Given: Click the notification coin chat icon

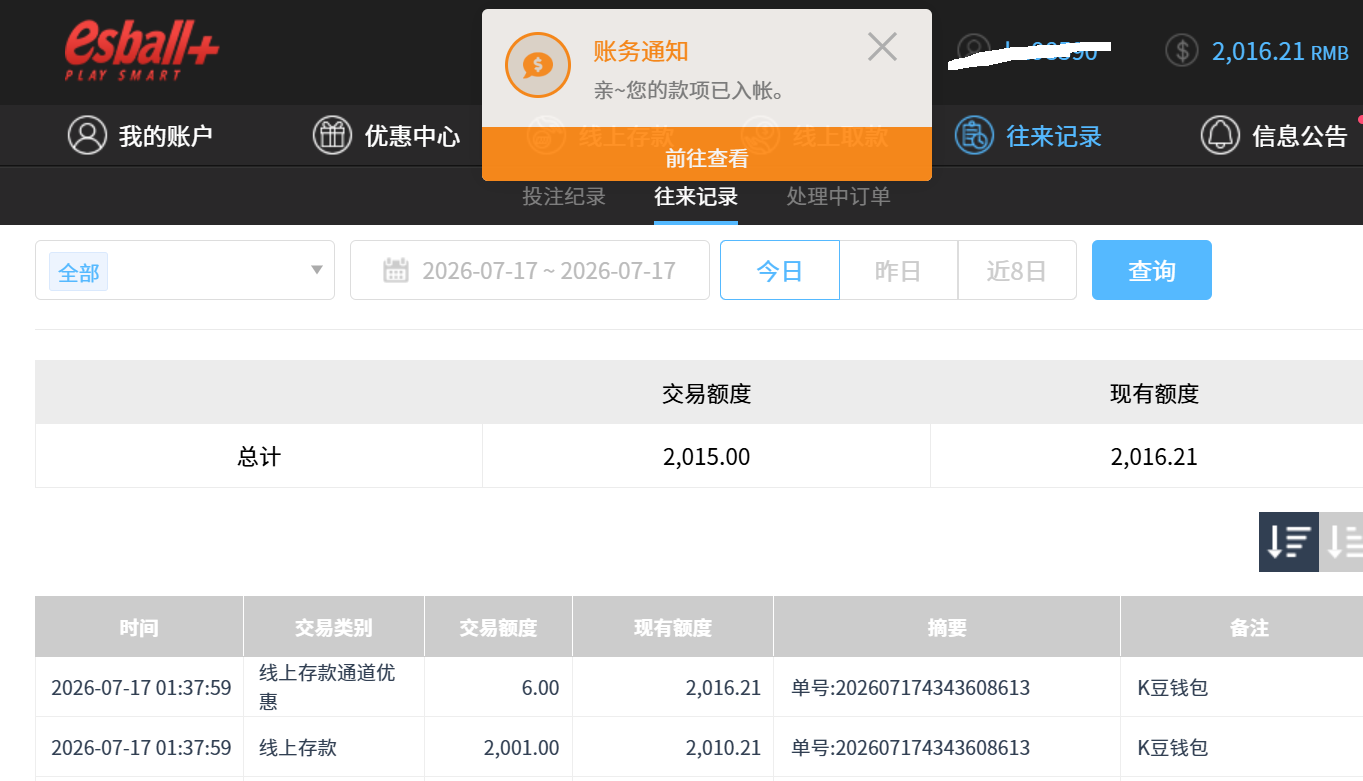Looking at the screenshot, I should coord(538,65).
